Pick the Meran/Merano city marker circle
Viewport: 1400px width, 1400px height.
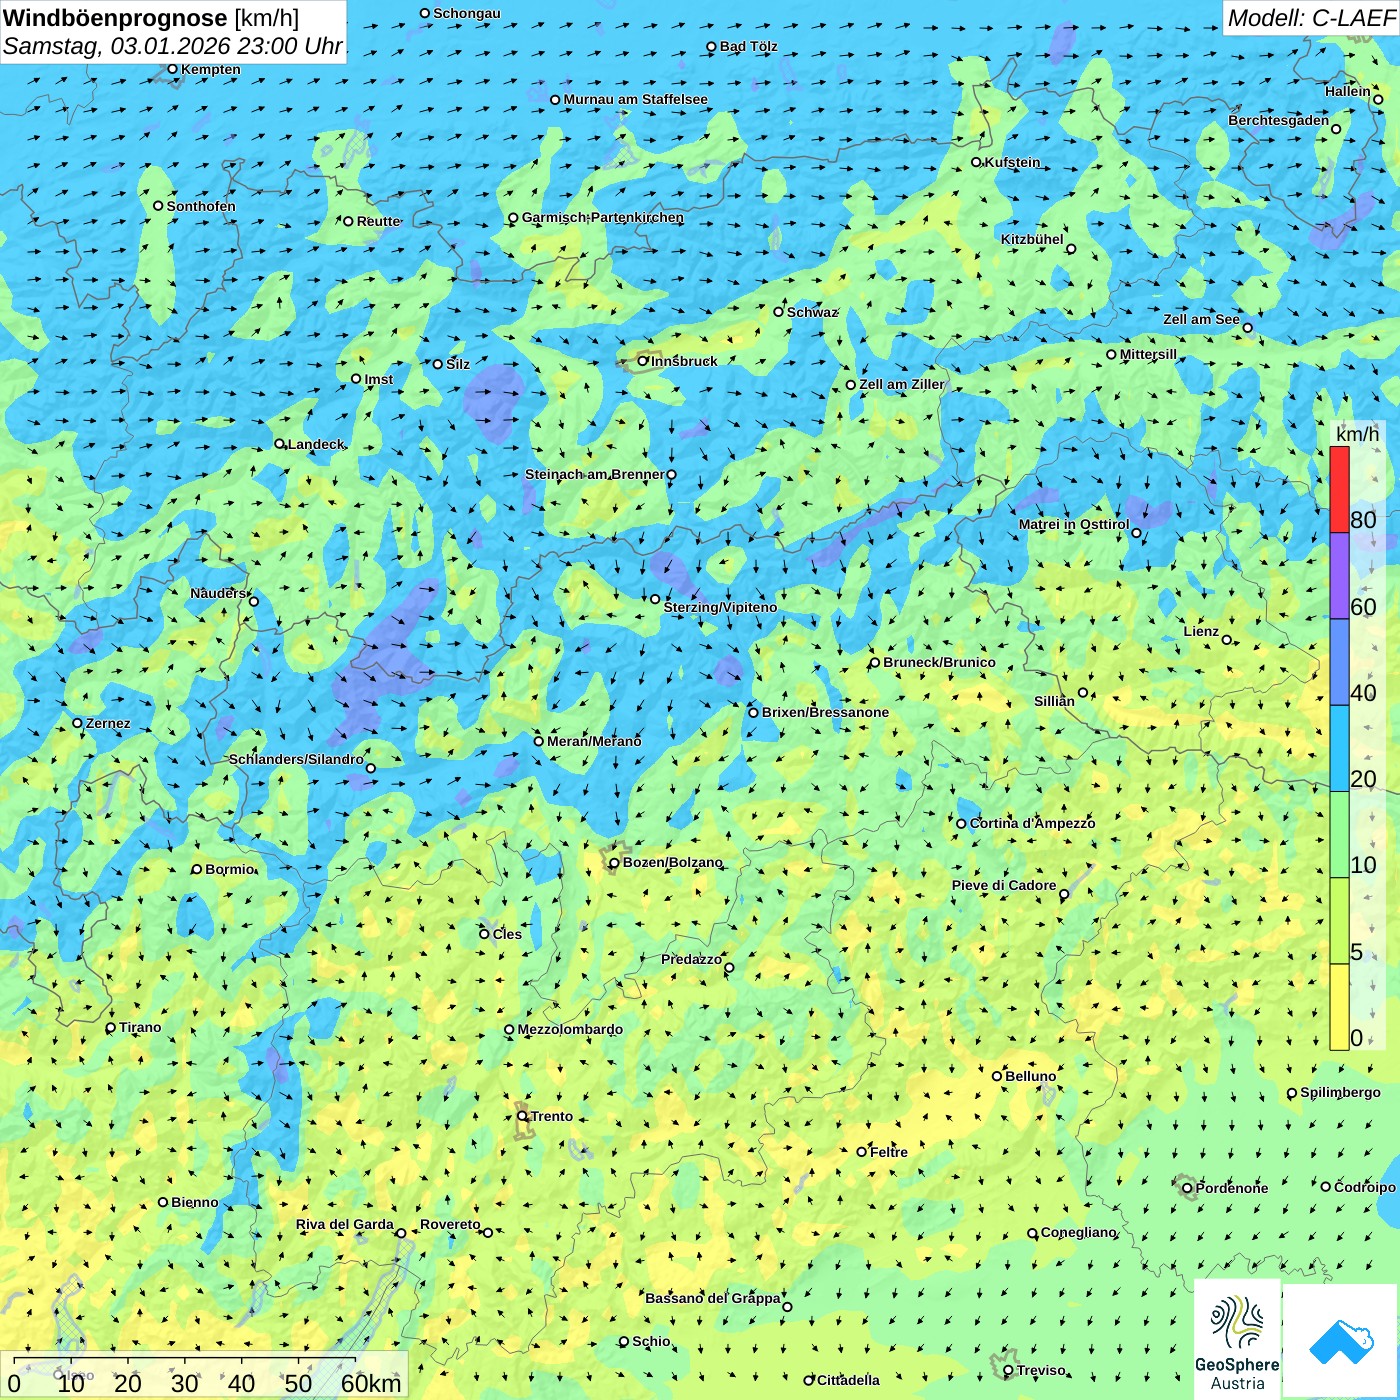(538, 741)
